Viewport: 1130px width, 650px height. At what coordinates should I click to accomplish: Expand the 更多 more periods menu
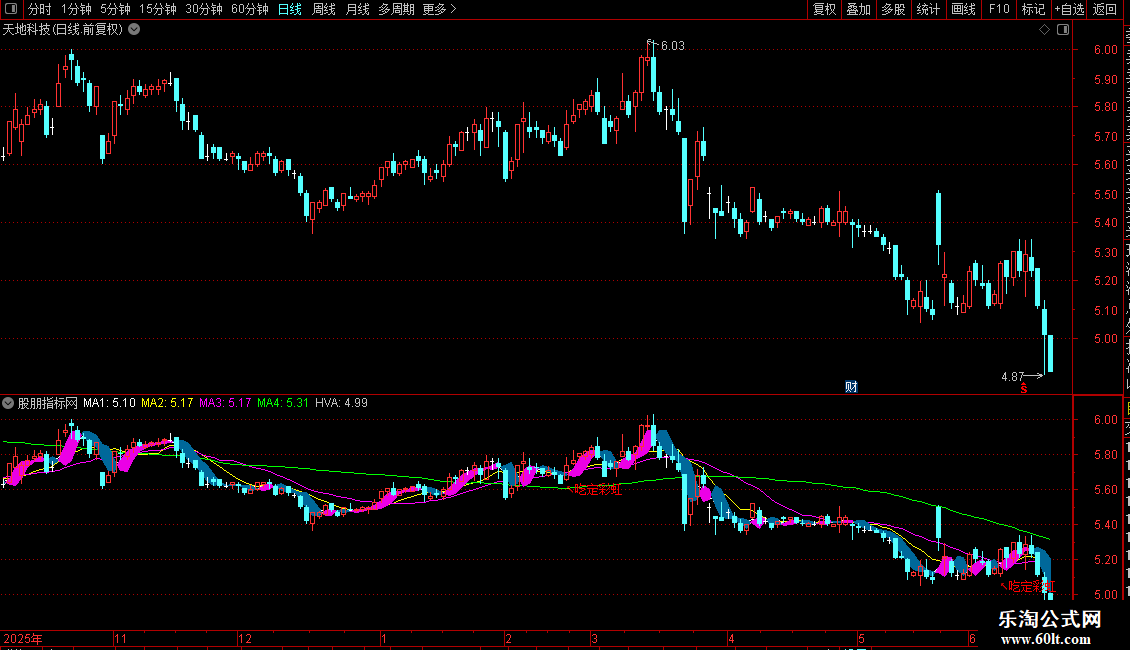[439, 9]
